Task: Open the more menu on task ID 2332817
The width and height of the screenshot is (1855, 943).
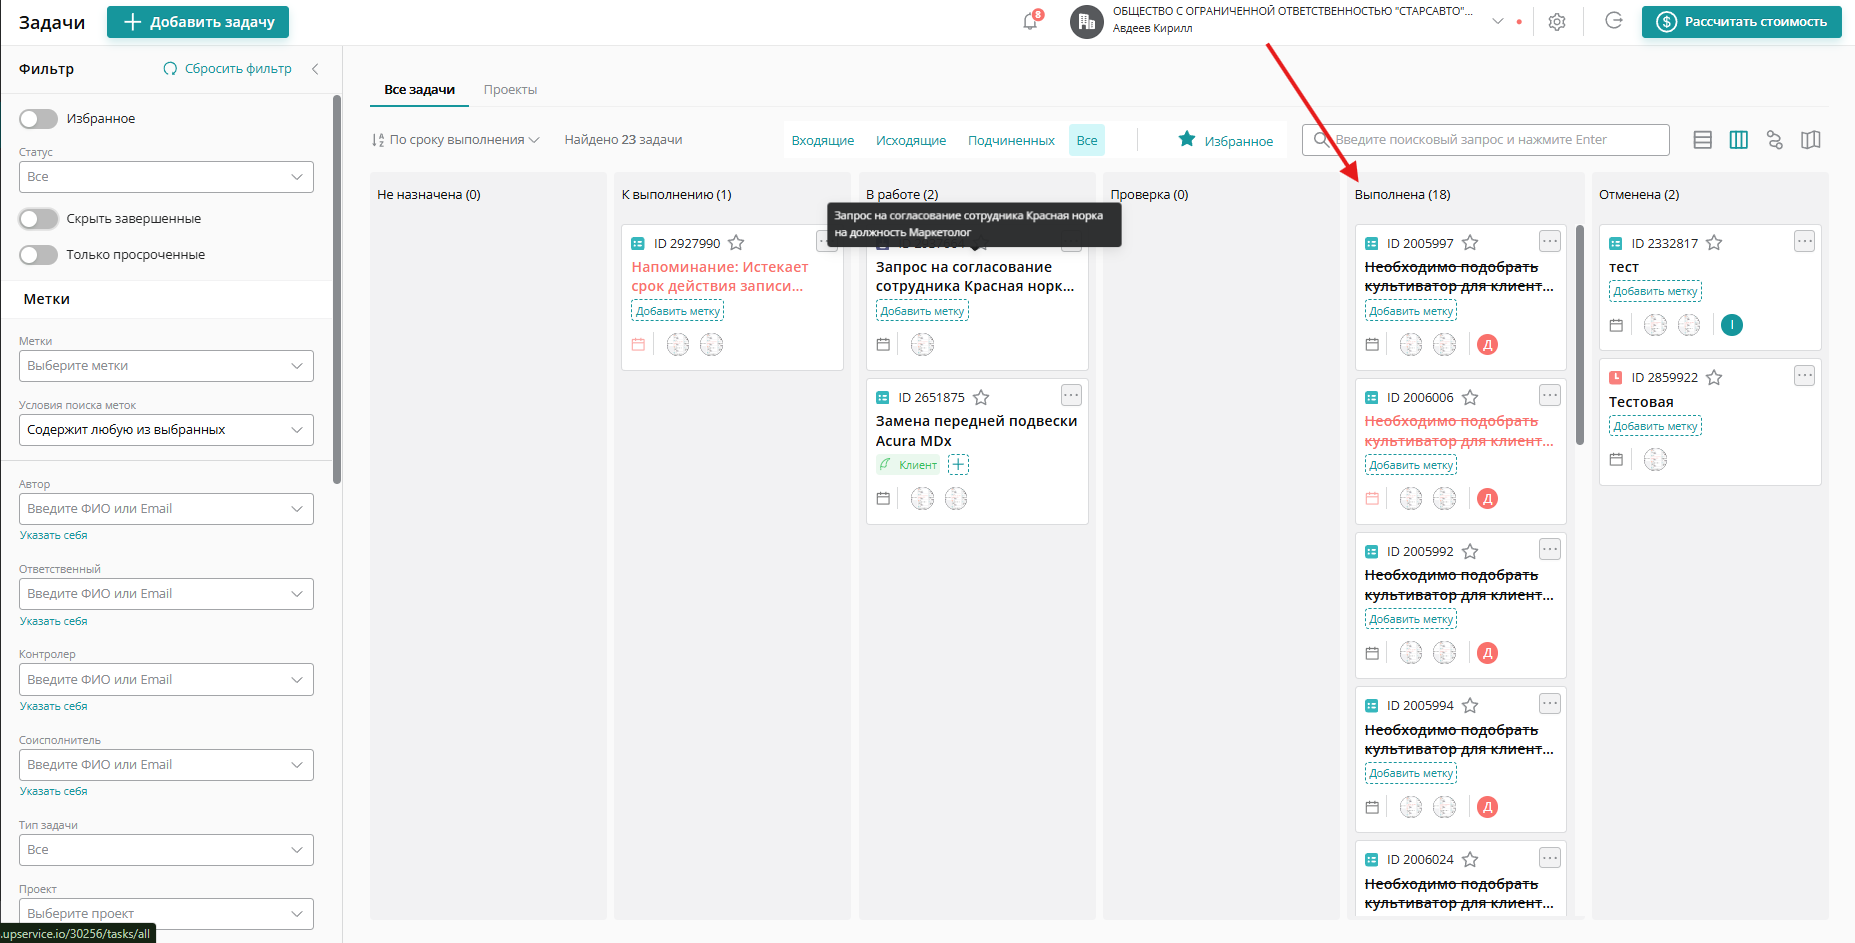Action: [x=1804, y=241]
